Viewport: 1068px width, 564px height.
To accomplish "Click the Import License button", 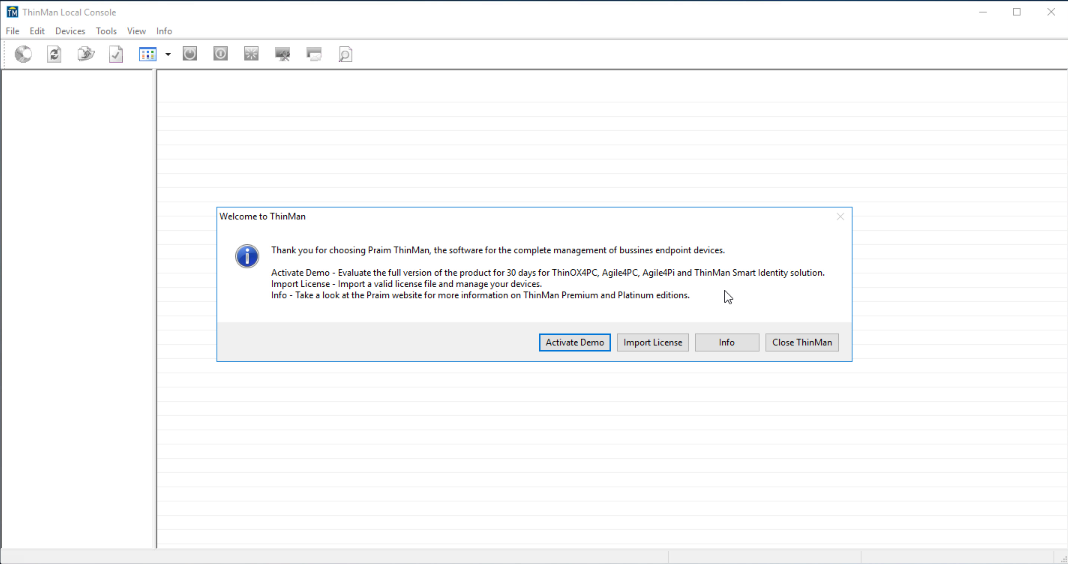I will [x=653, y=343].
